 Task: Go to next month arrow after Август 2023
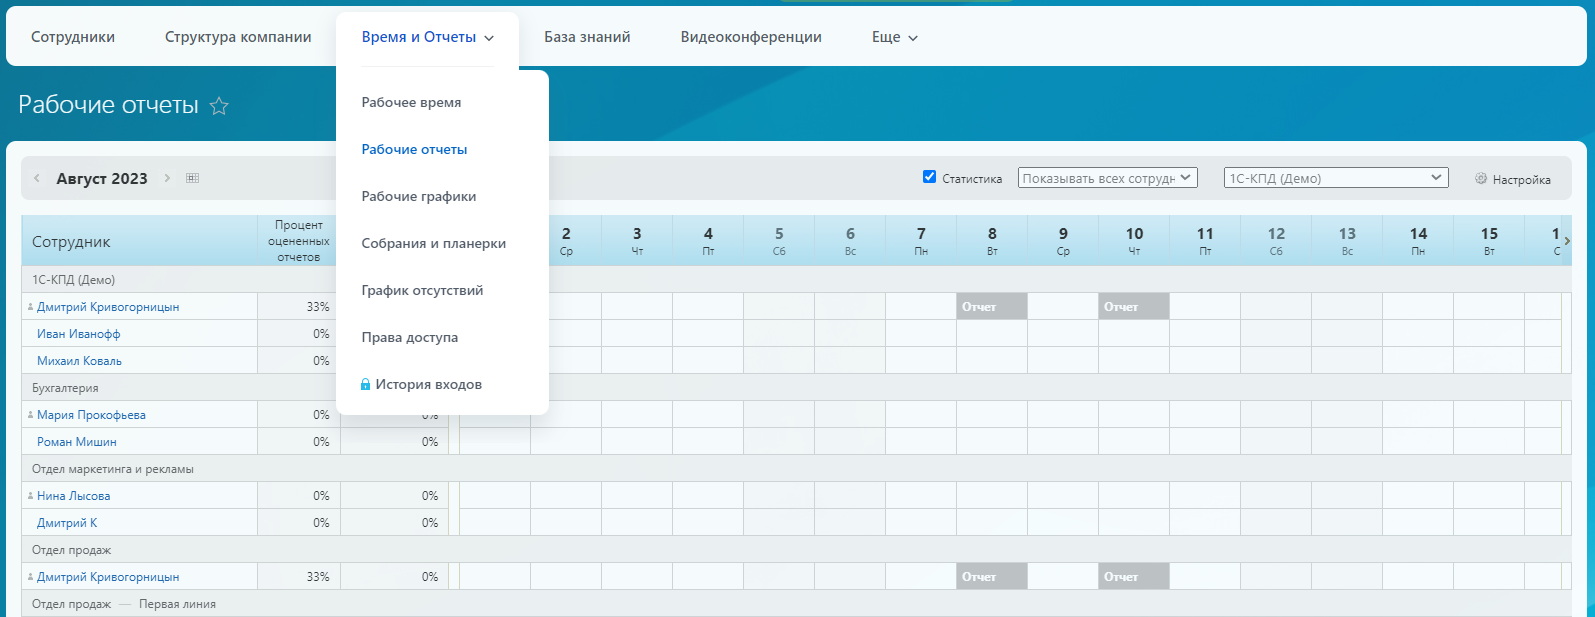pyautogui.click(x=167, y=178)
